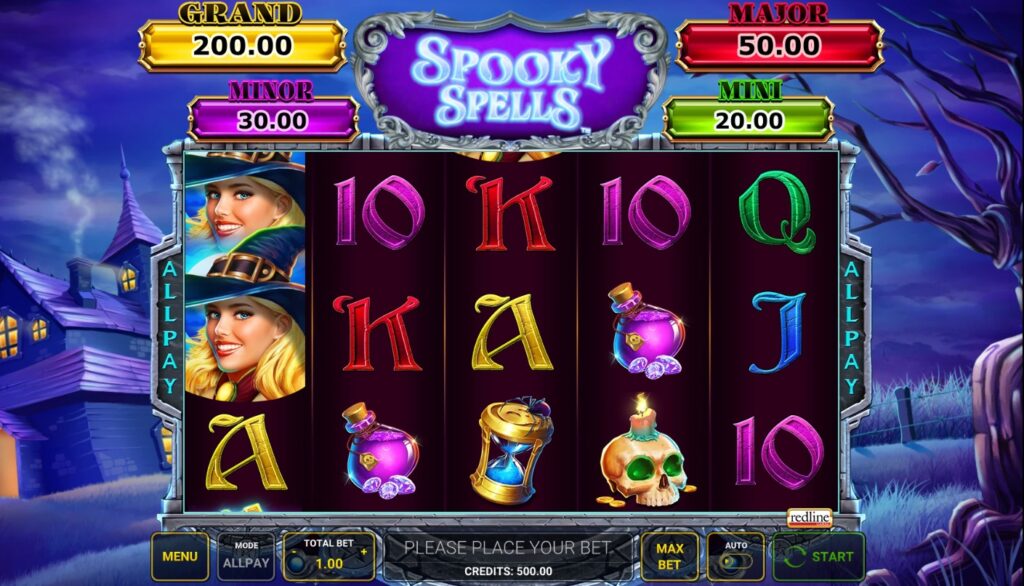Click the blue J symbol
Viewport: 1024px width, 586px height.
[x=778, y=332]
